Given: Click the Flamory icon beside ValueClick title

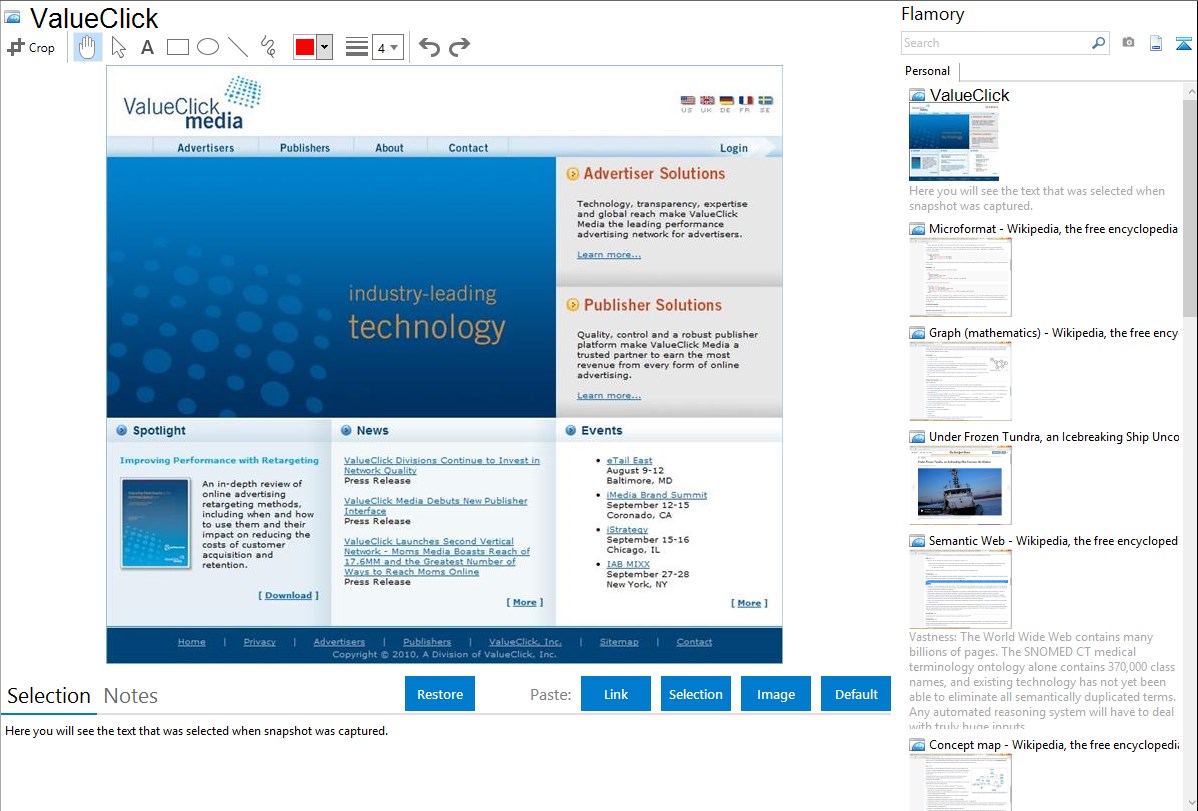Looking at the screenshot, I should [x=12, y=18].
